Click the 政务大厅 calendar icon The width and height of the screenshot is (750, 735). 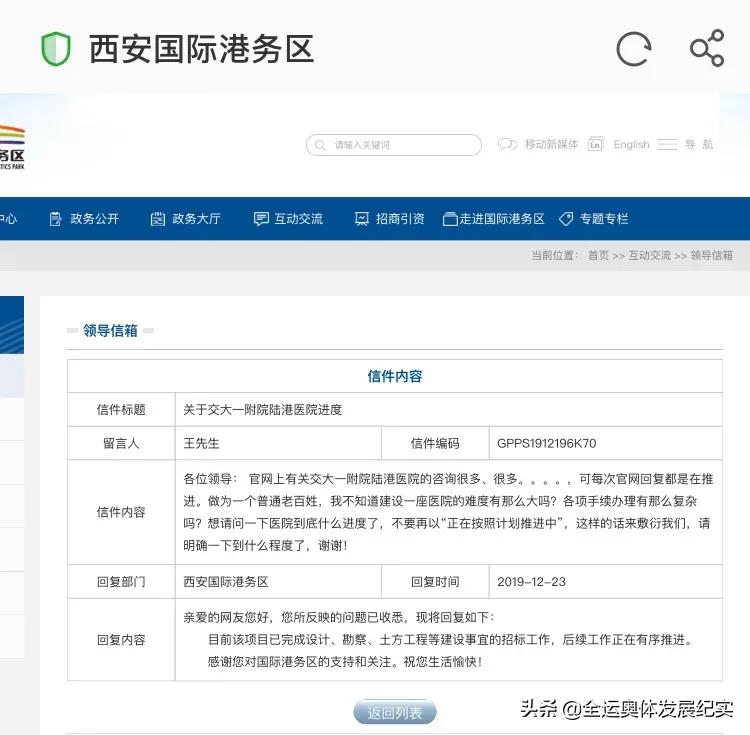158,219
